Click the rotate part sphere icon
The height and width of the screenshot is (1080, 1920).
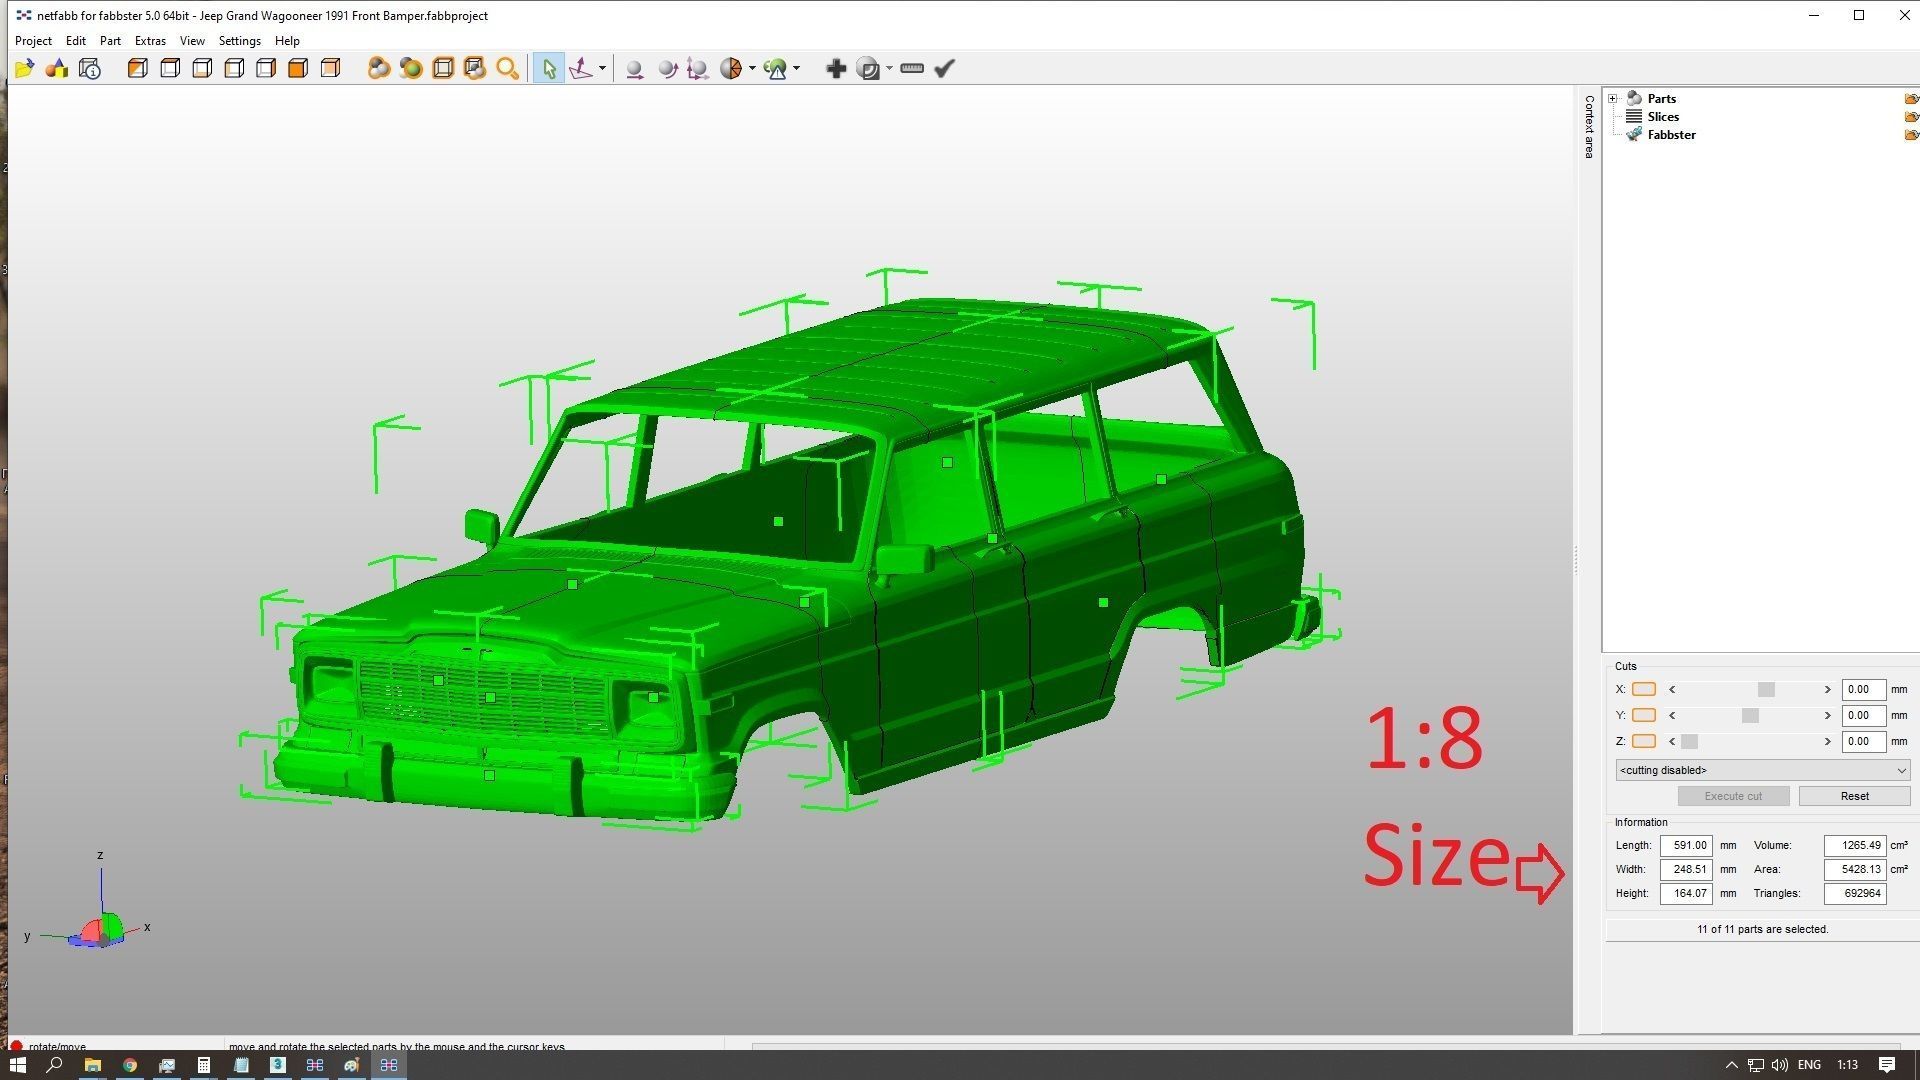[667, 68]
